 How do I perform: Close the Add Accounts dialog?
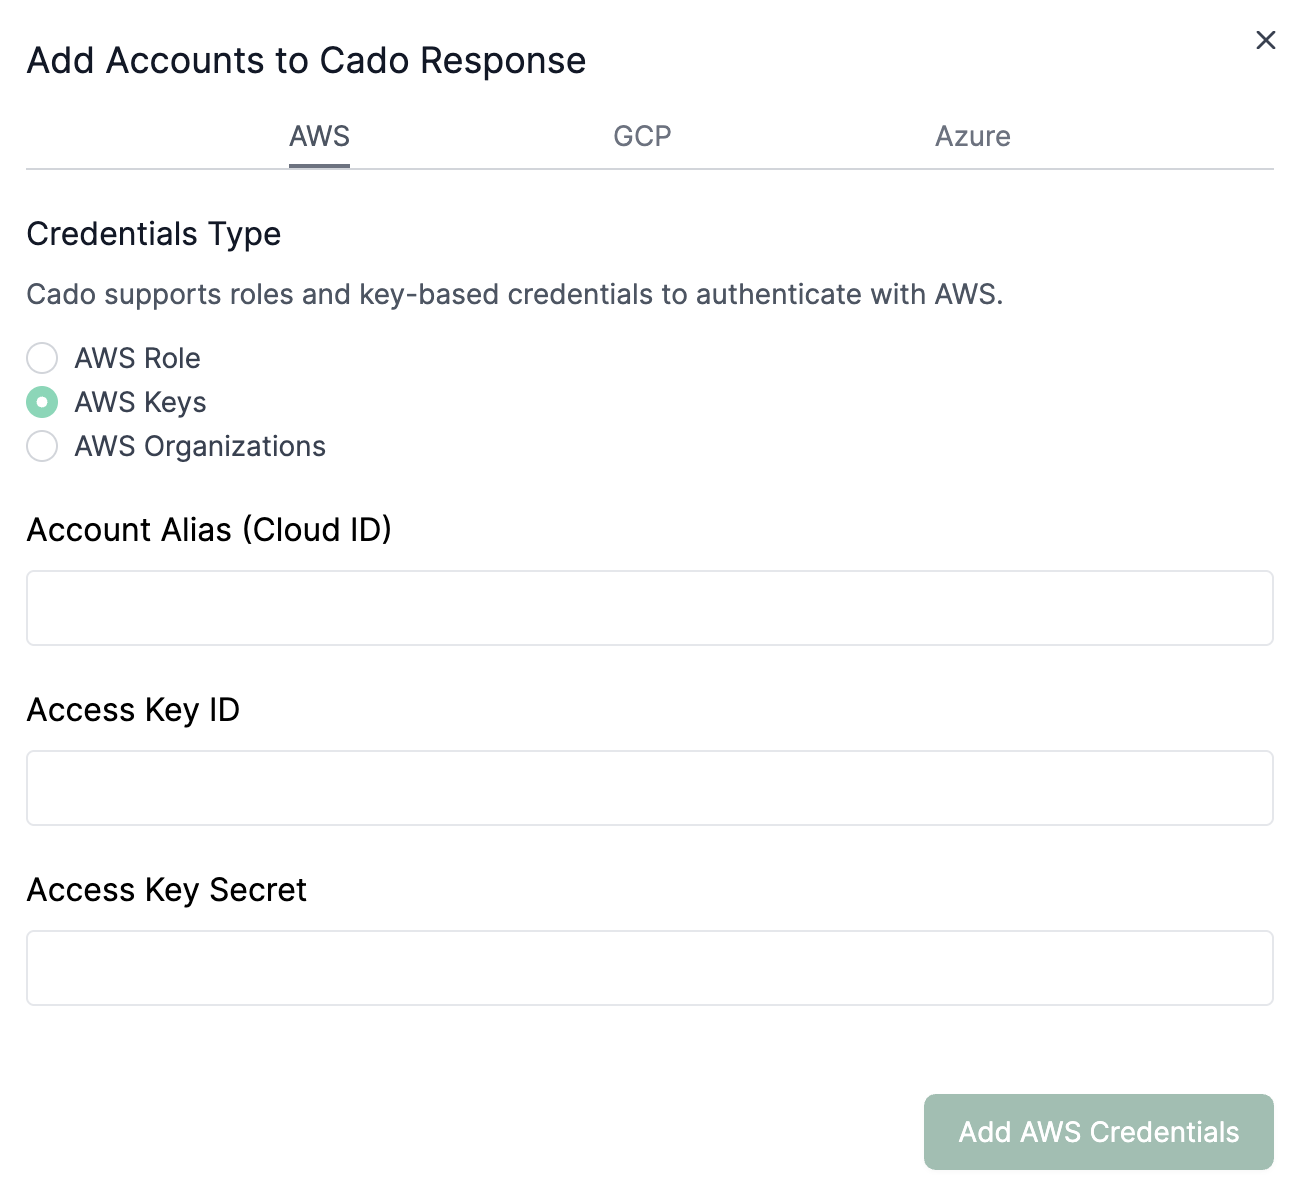(1265, 40)
